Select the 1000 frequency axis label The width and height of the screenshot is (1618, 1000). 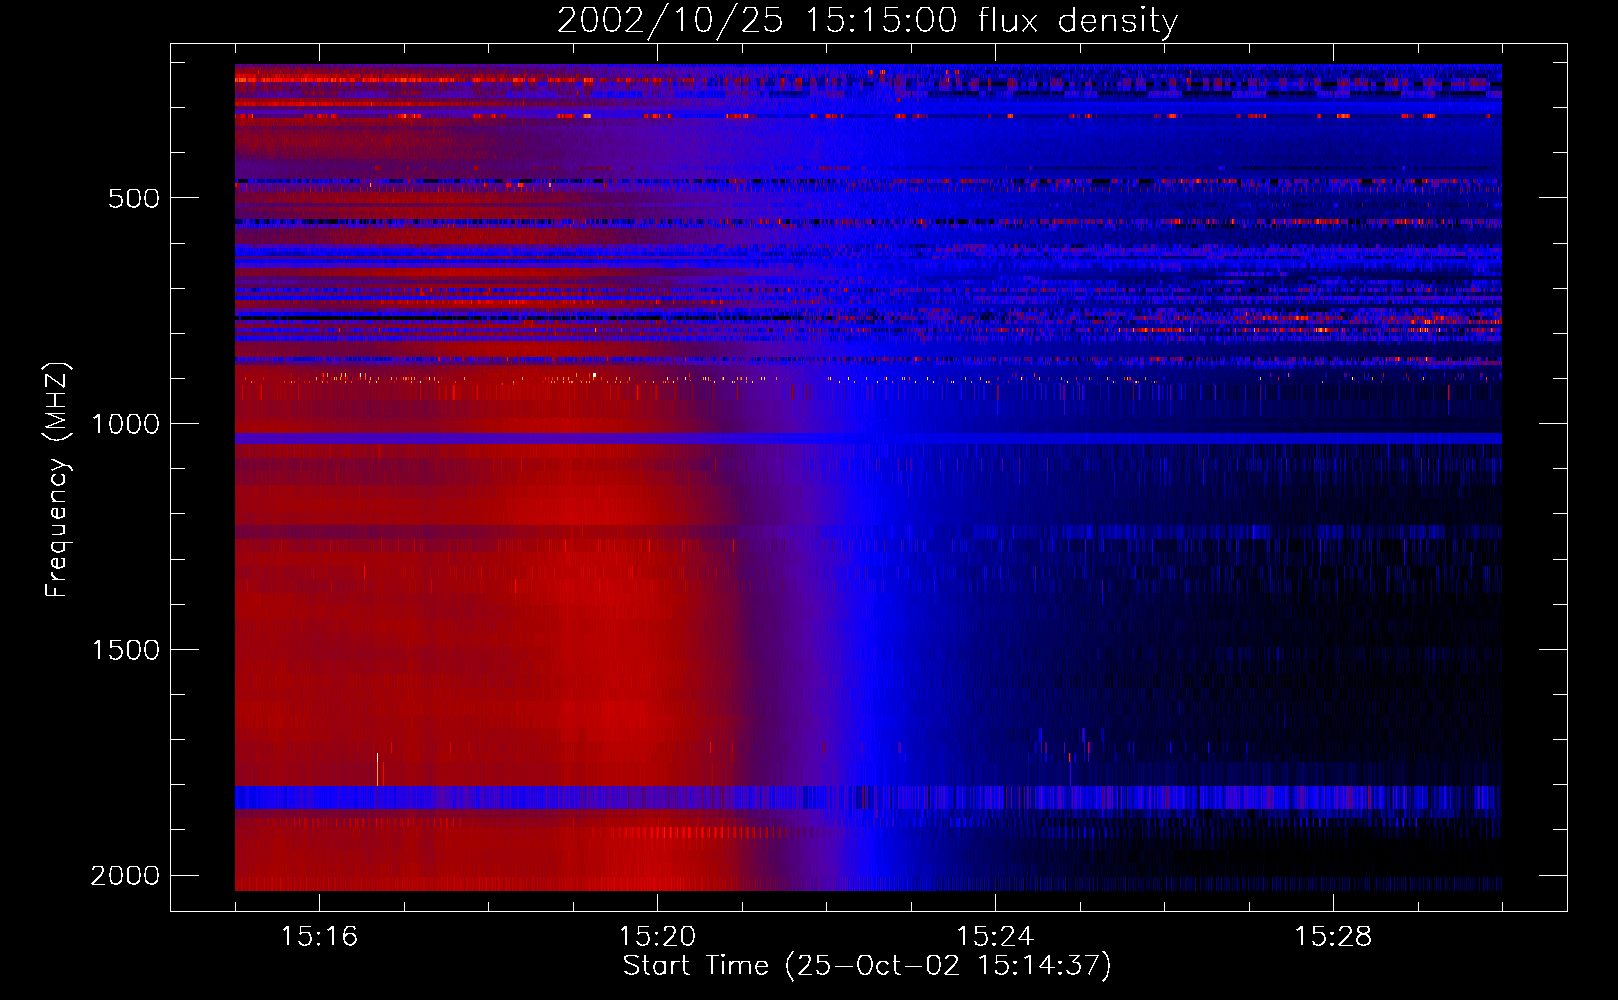(x=125, y=424)
